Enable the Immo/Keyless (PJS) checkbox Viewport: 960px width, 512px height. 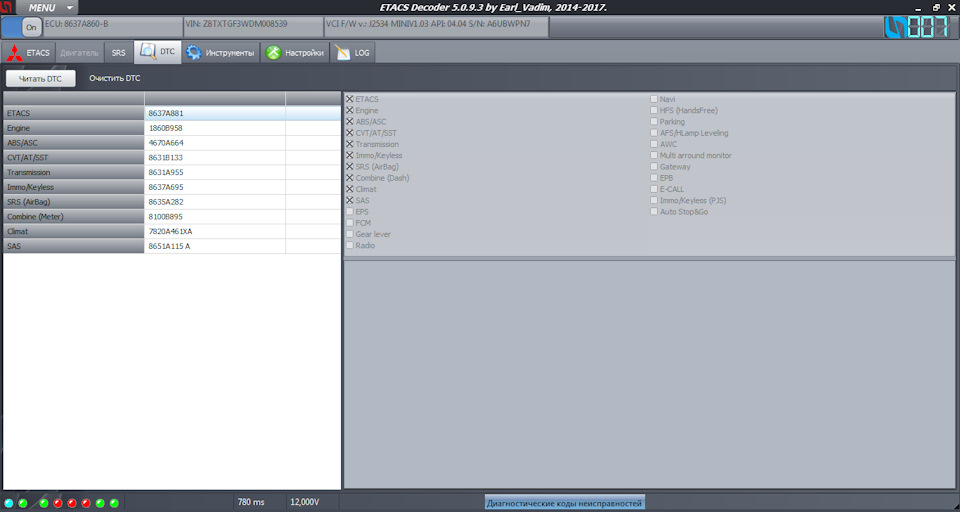point(654,200)
